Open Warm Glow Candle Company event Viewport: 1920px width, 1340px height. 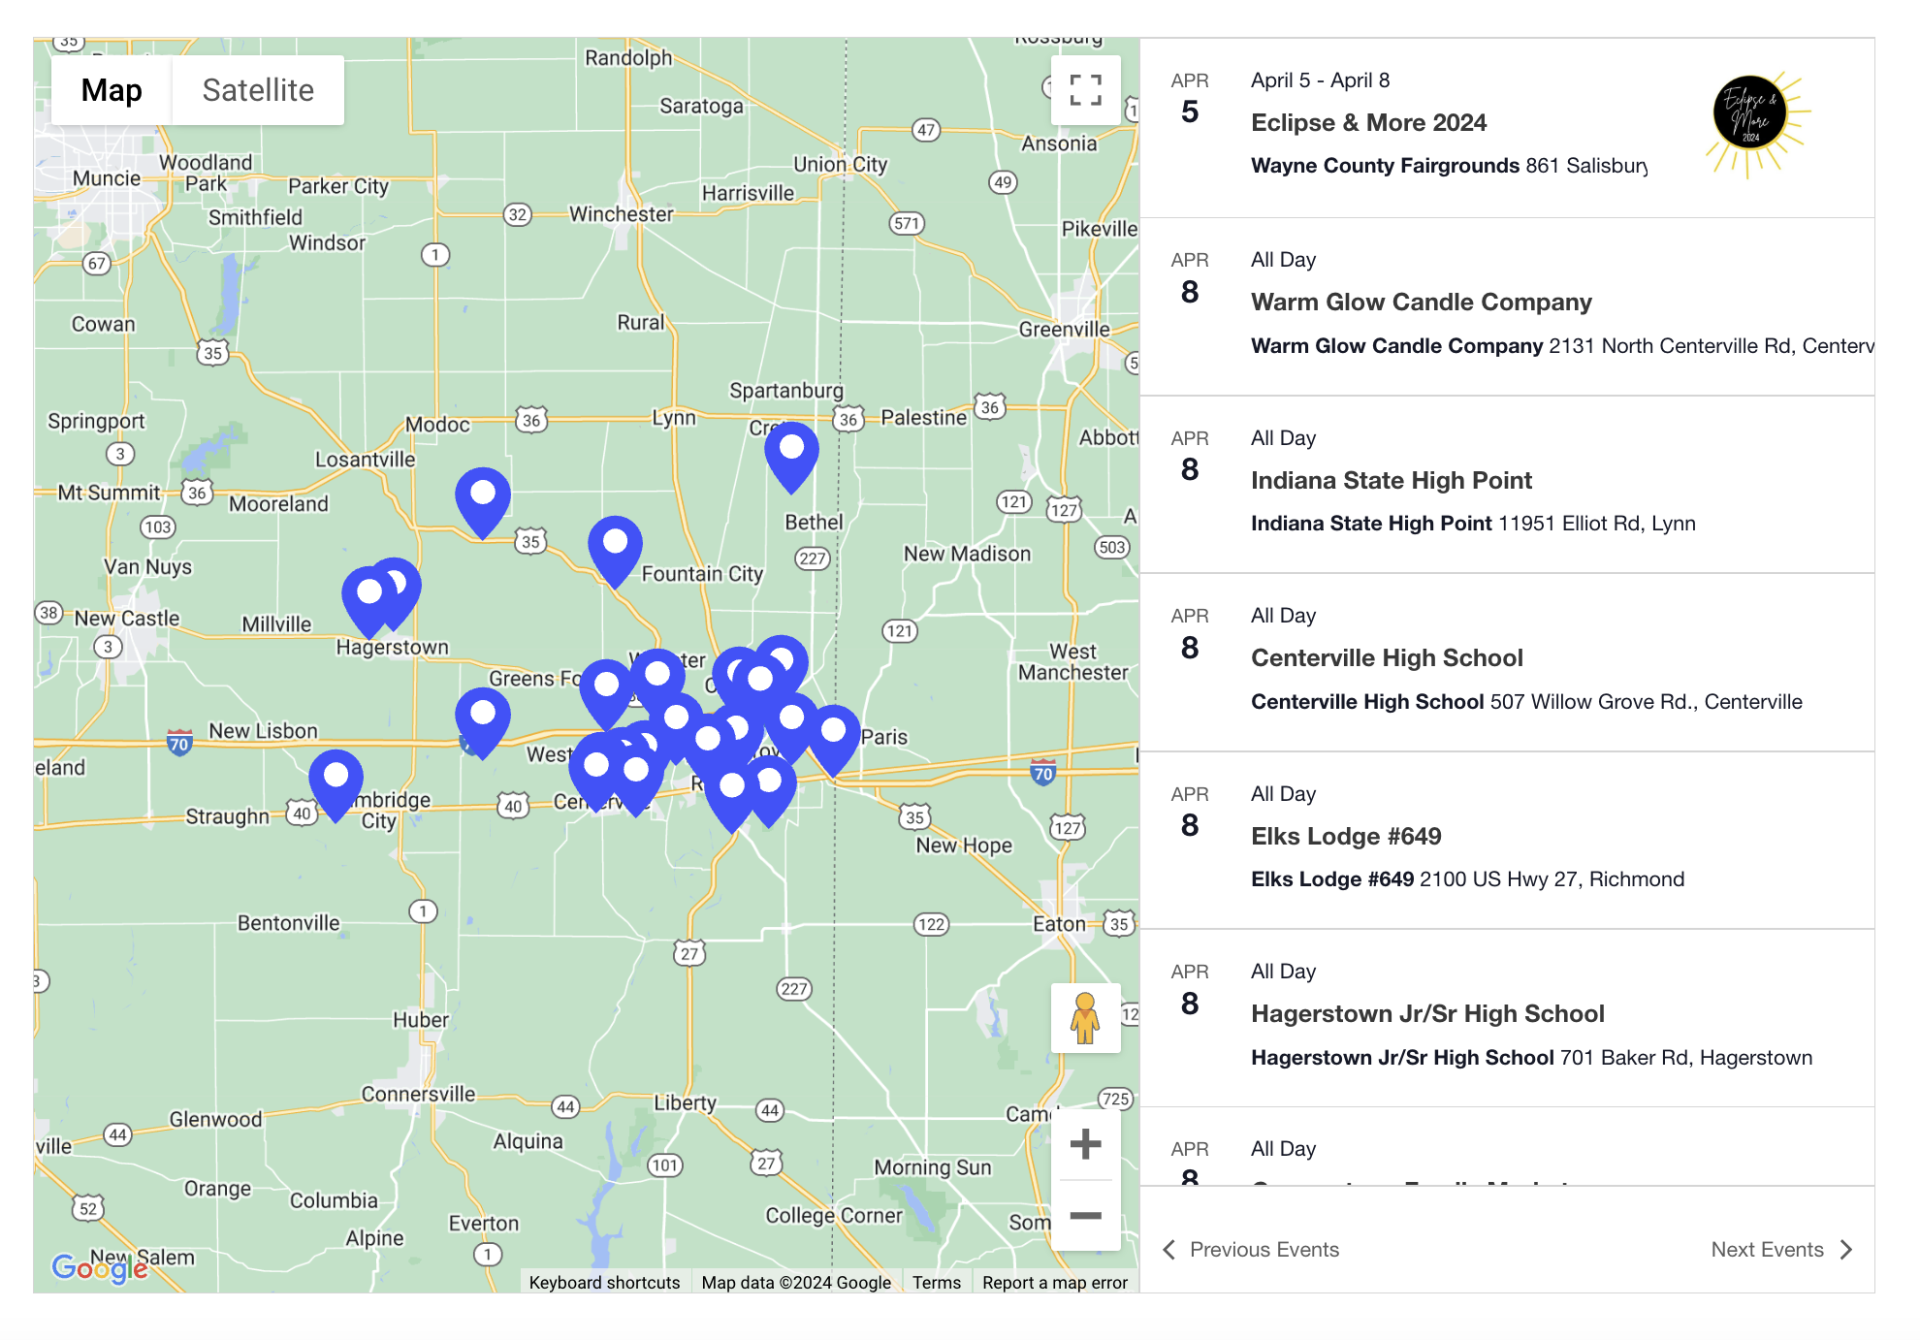click(1420, 302)
